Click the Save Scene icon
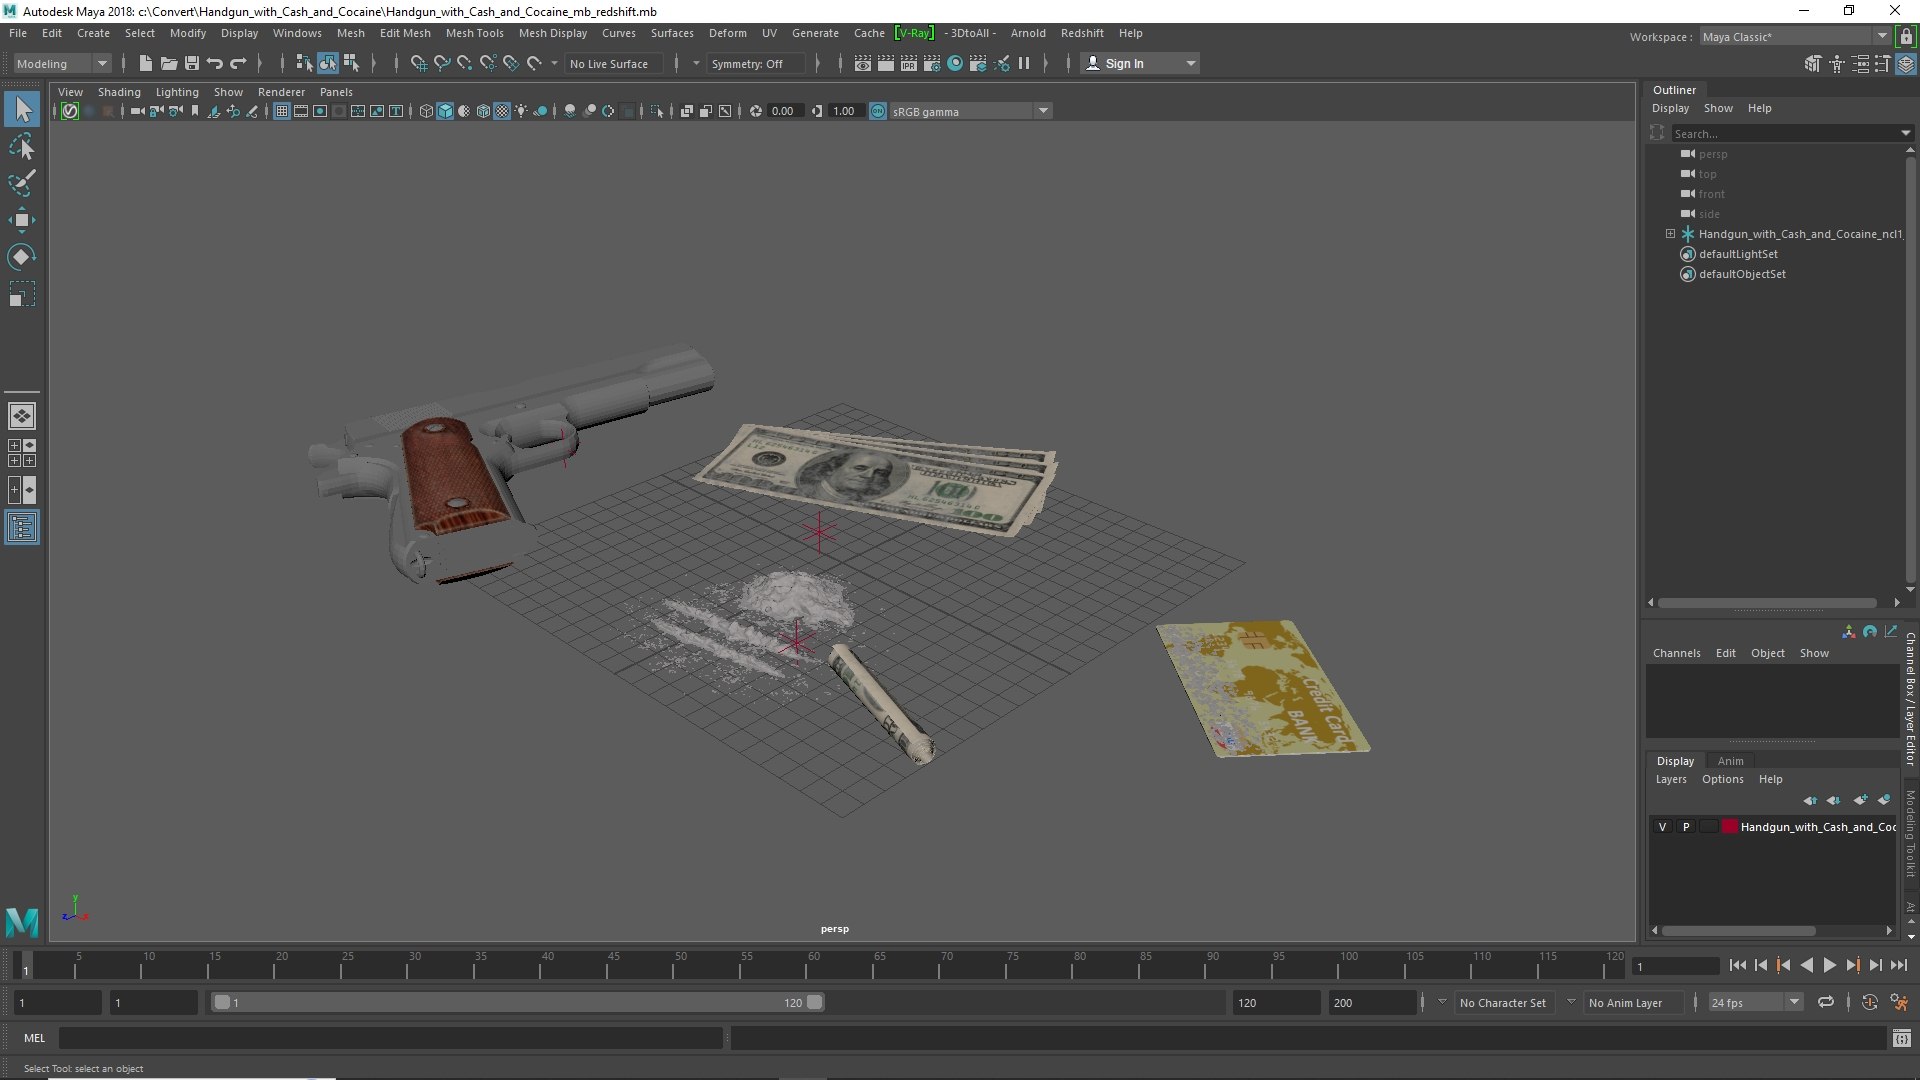 192,63
